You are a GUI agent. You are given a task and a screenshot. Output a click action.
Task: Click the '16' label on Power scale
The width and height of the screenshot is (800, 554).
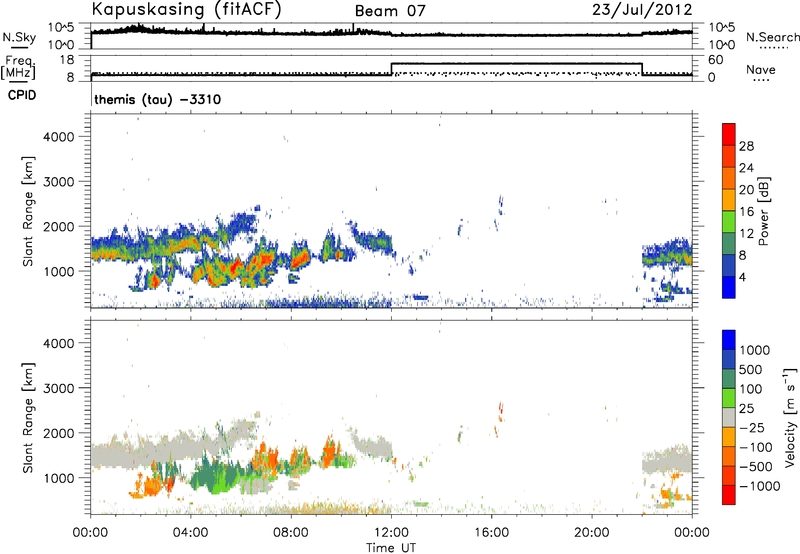(746, 212)
